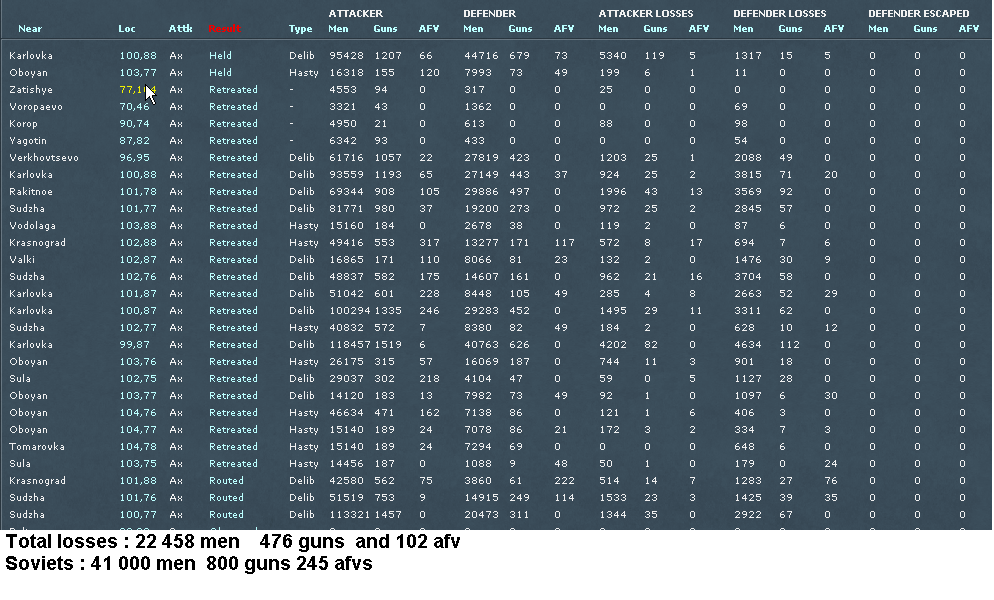The image size is (994, 600).
Task: Click defender men value 44716
Action: coord(481,56)
